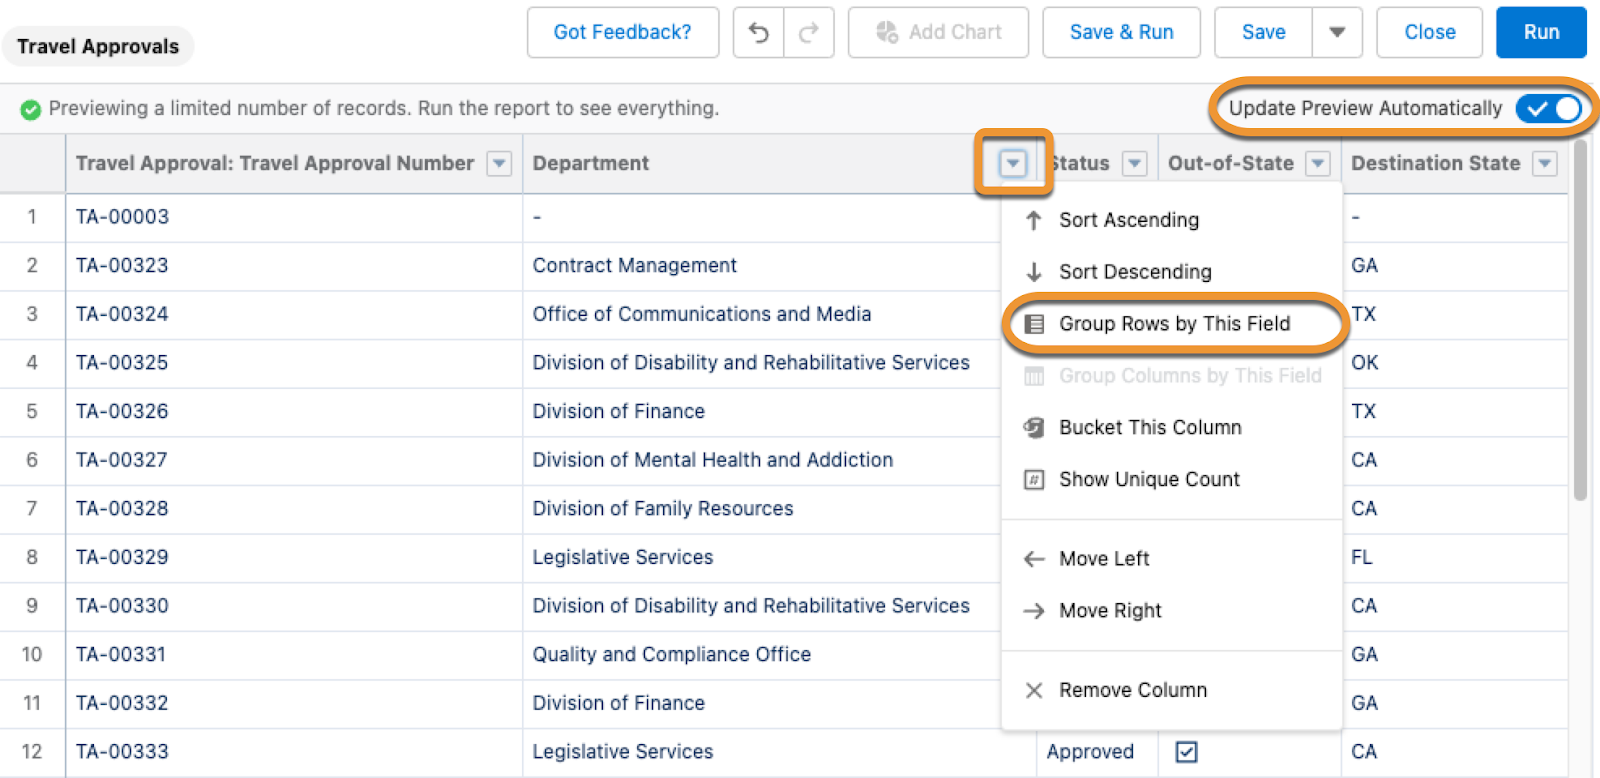Click the Bucket This Column icon
The width and height of the screenshot is (1600, 778).
[1034, 428]
